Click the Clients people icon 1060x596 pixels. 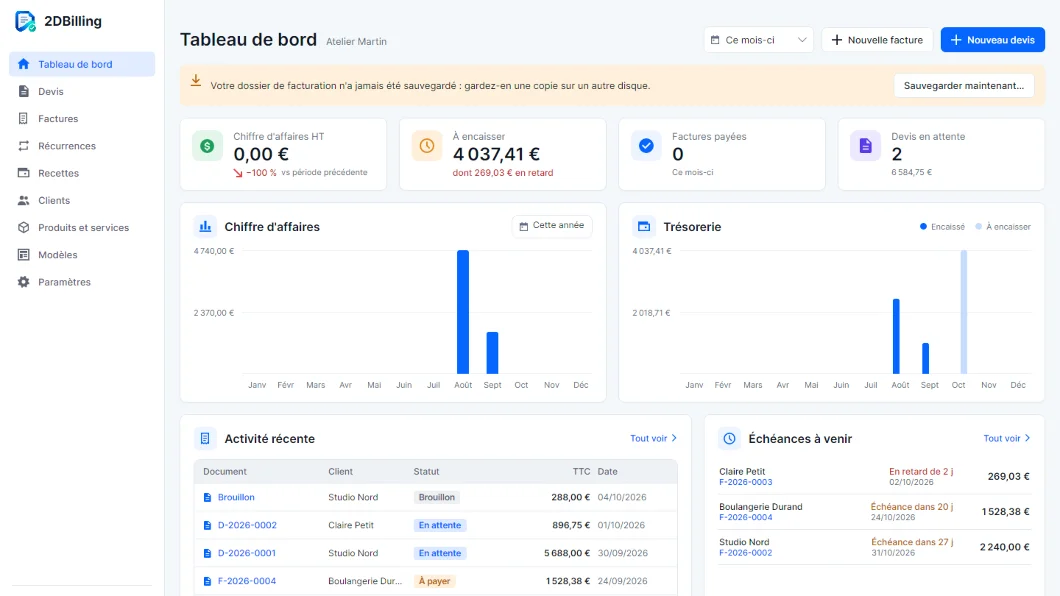pos(24,200)
